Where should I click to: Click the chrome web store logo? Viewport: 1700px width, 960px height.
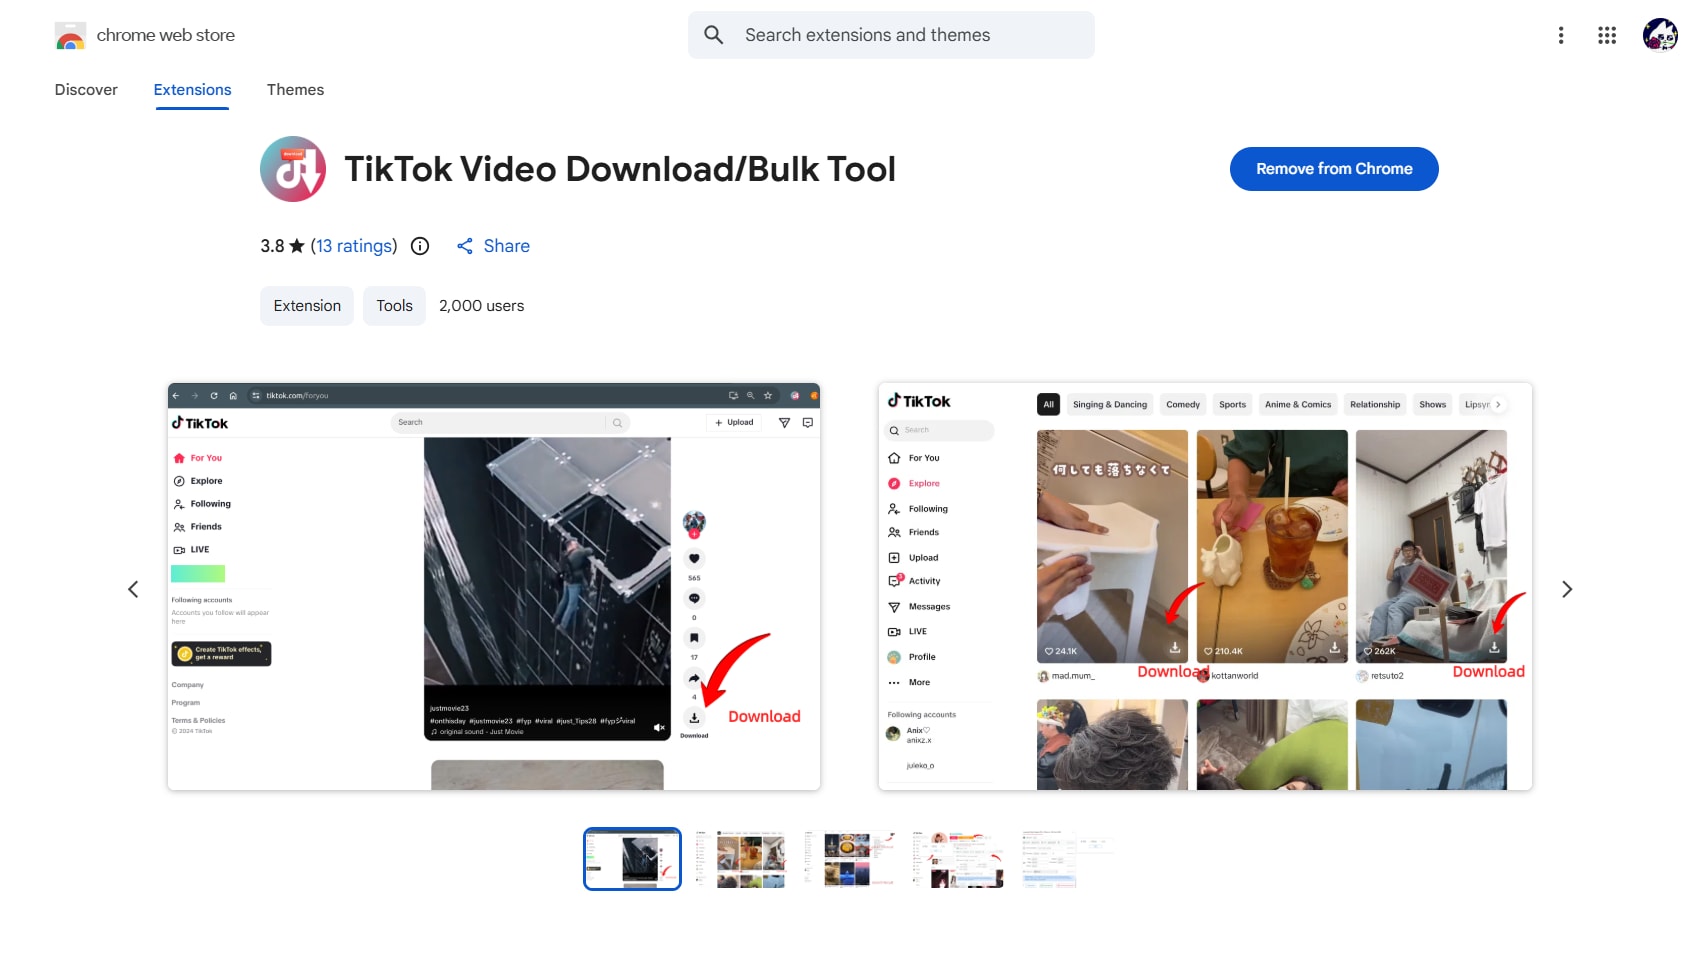pos(70,34)
